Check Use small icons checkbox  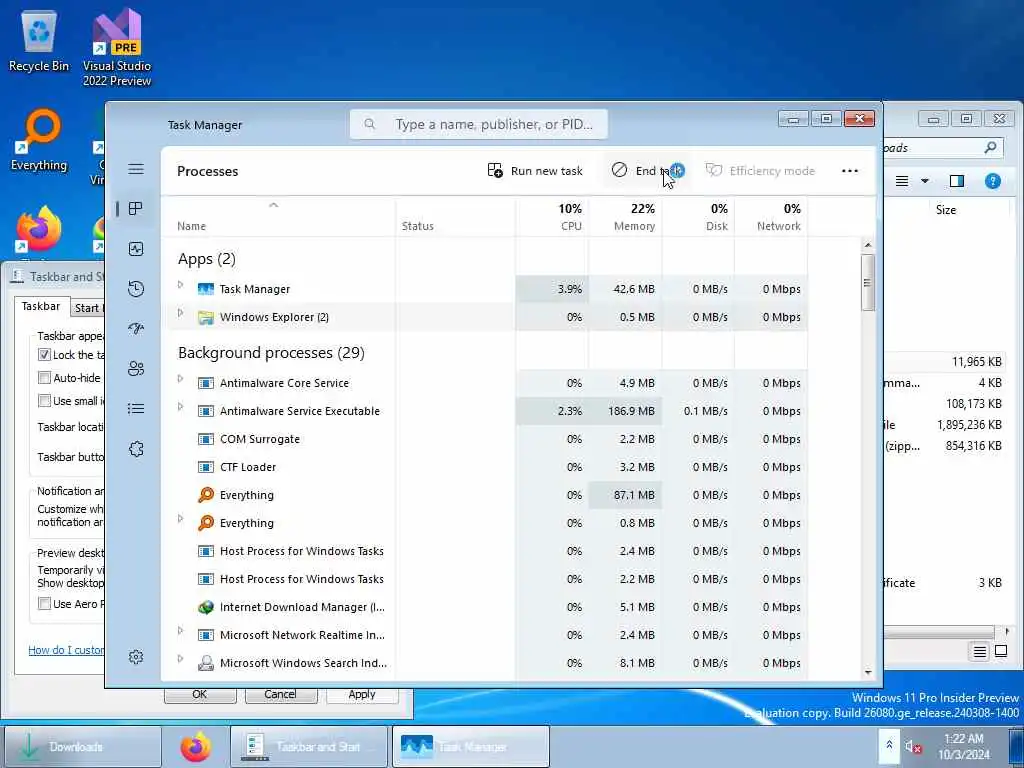coord(44,400)
